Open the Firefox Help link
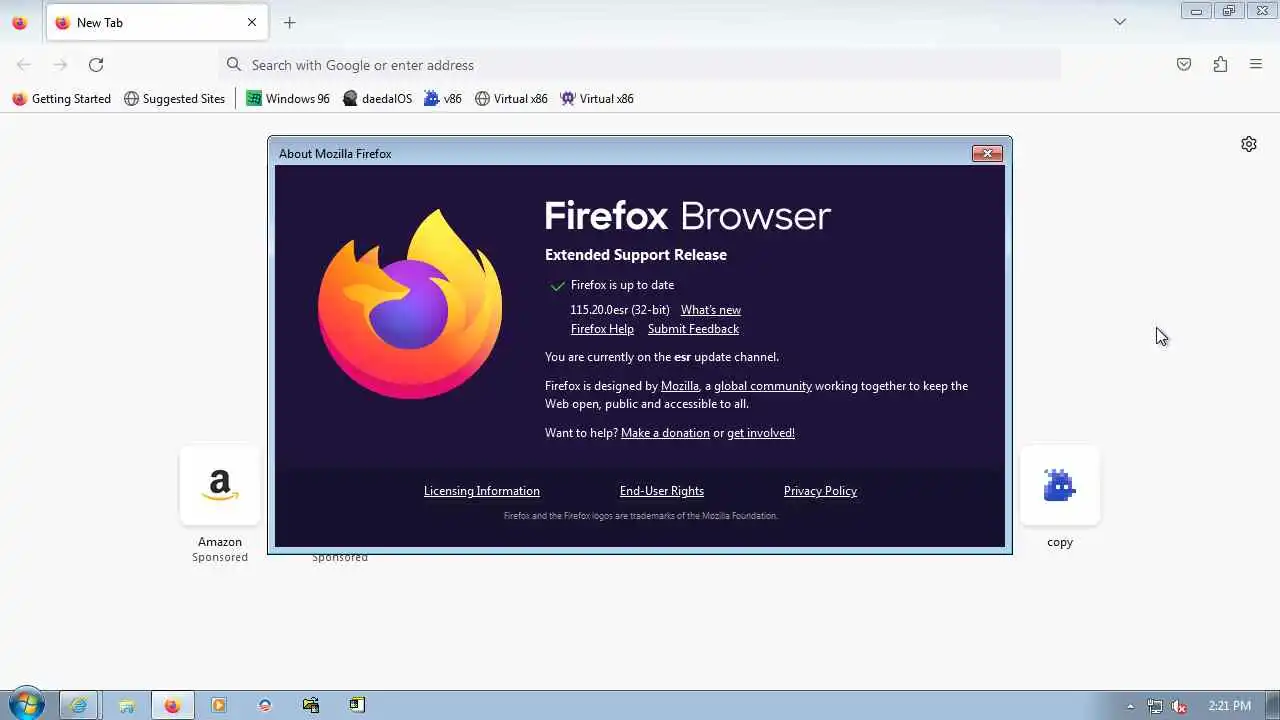This screenshot has height=720, width=1280. point(602,329)
